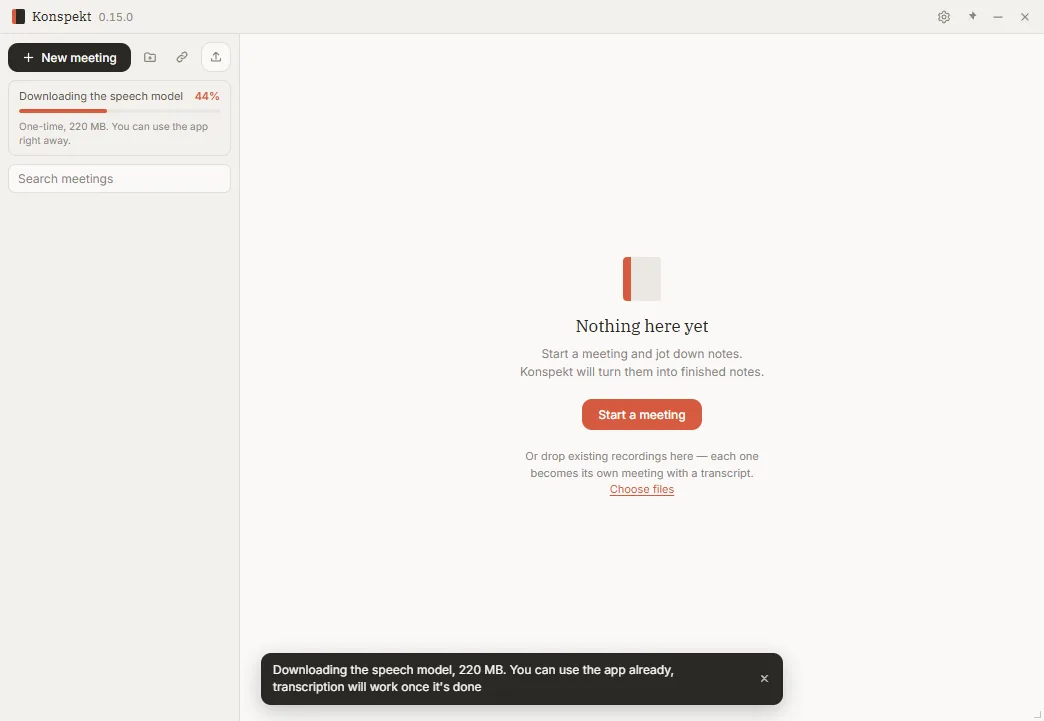Viewport: 1044px width, 721px height.
Task: Click the 'Downloading the speech model' card title
Action: 101,97
